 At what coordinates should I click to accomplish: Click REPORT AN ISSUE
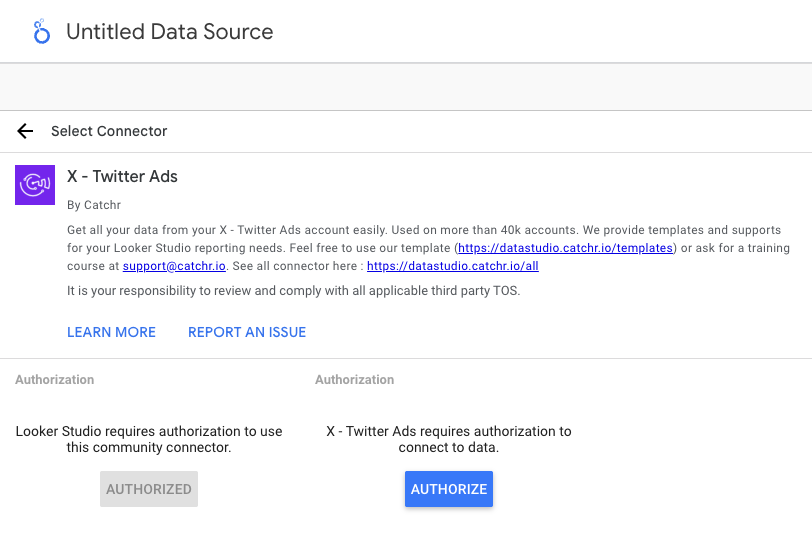[247, 332]
